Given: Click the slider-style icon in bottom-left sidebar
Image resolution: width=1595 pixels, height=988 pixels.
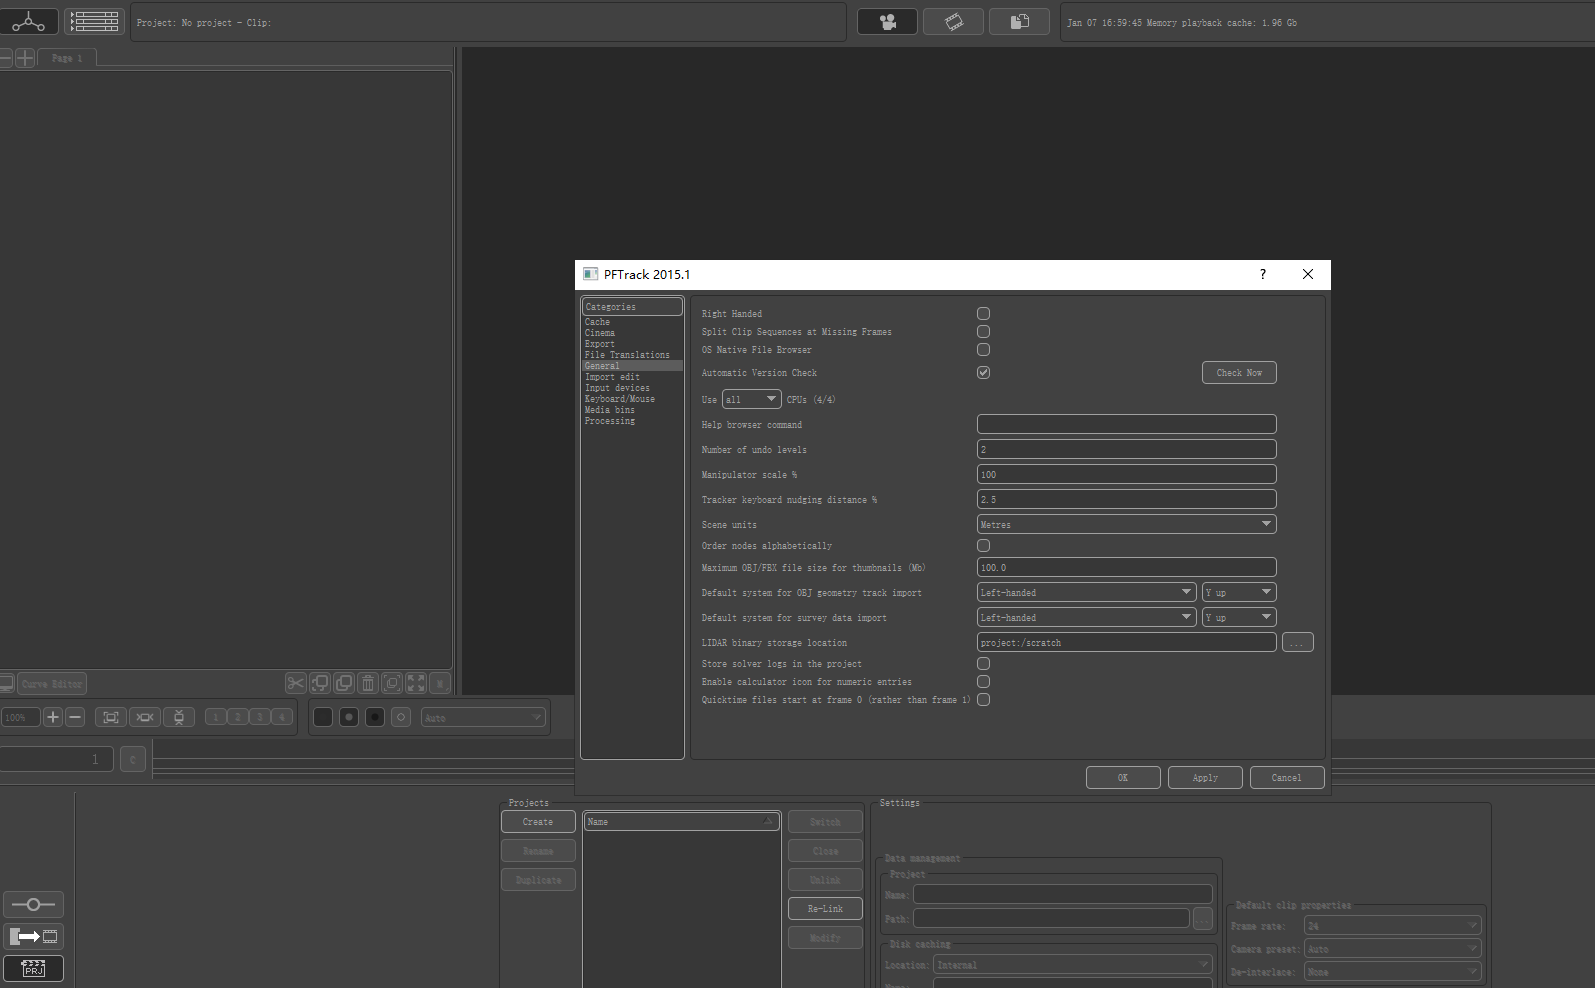Looking at the screenshot, I should [x=33, y=904].
